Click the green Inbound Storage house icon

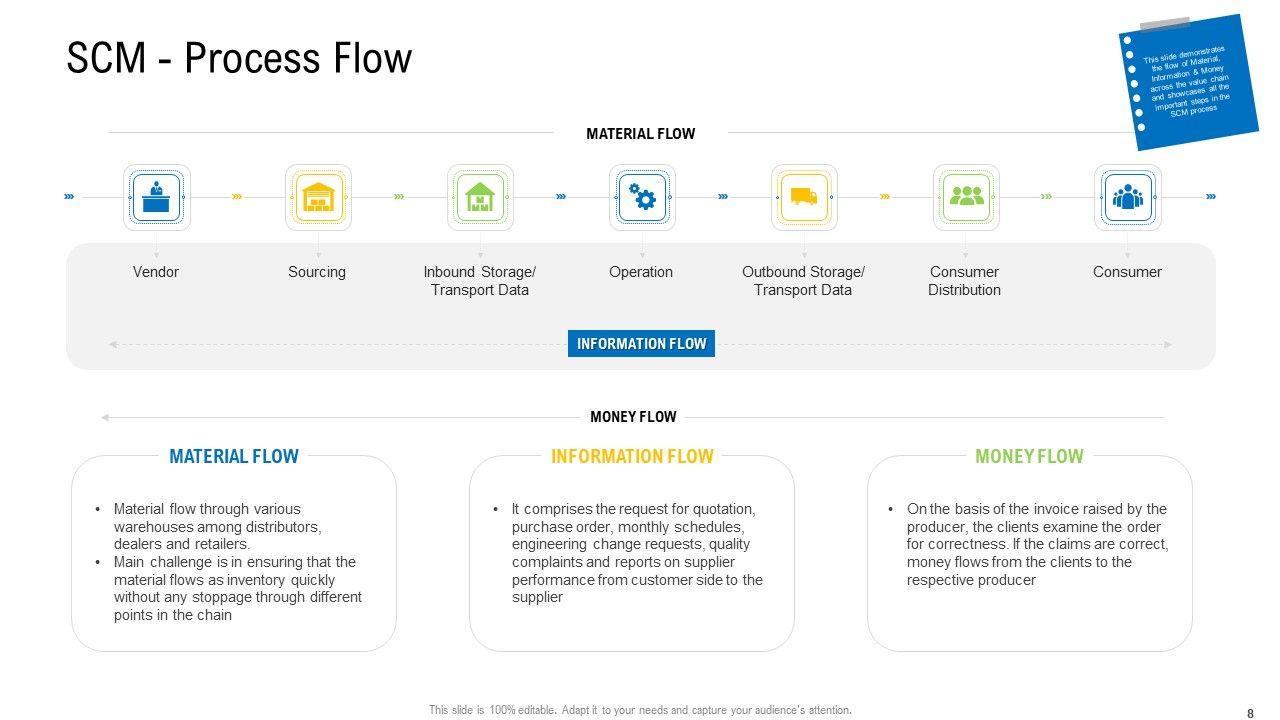pyautogui.click(x=480, y=198)
